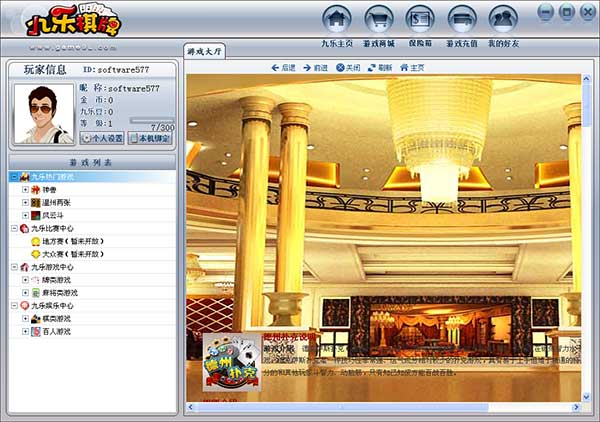600x422 pixels.
Task: Click the player avatar picture
Action: (43, 113)
